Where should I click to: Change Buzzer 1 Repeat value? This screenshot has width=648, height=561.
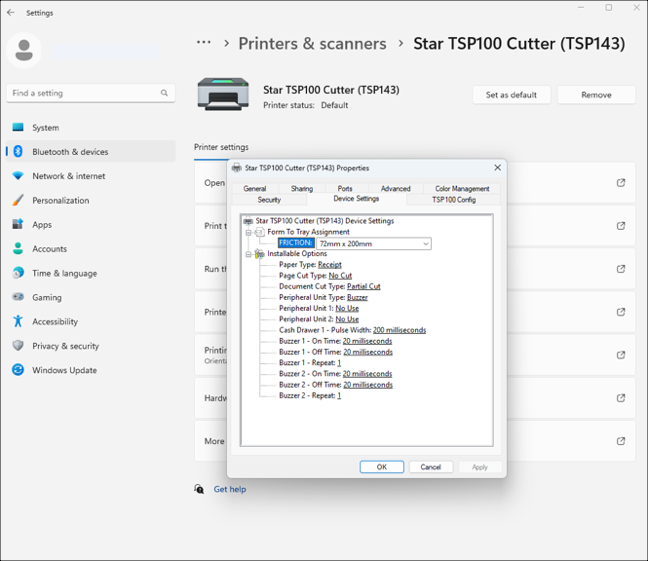coord(339,363)
